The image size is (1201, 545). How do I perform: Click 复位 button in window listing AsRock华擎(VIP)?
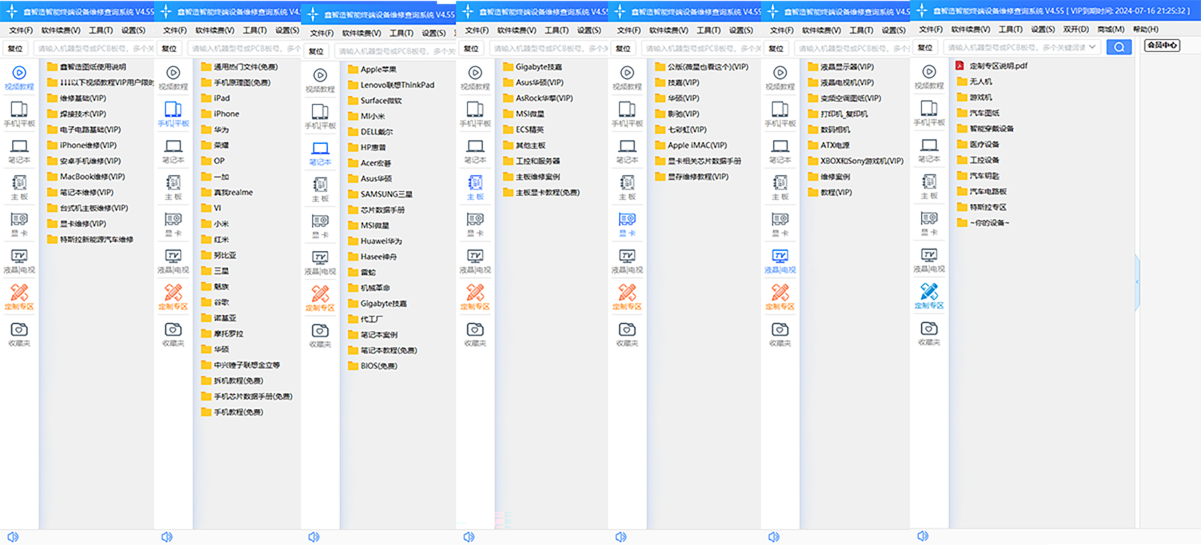471,48
